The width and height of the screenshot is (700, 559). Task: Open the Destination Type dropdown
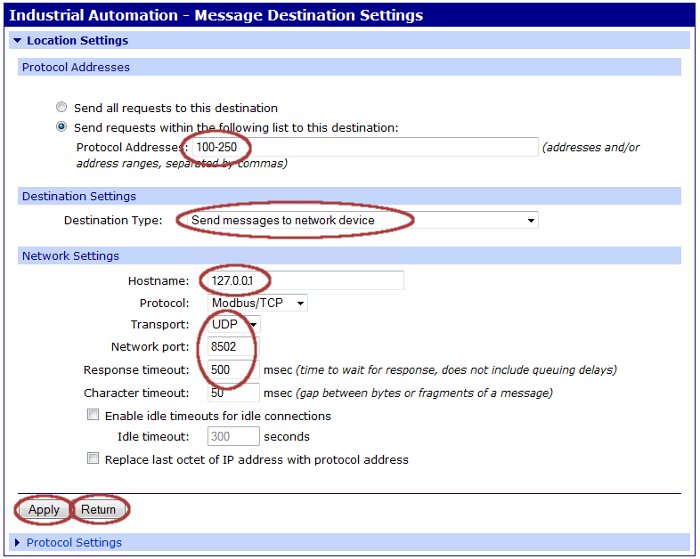click(x=357, y=220)
